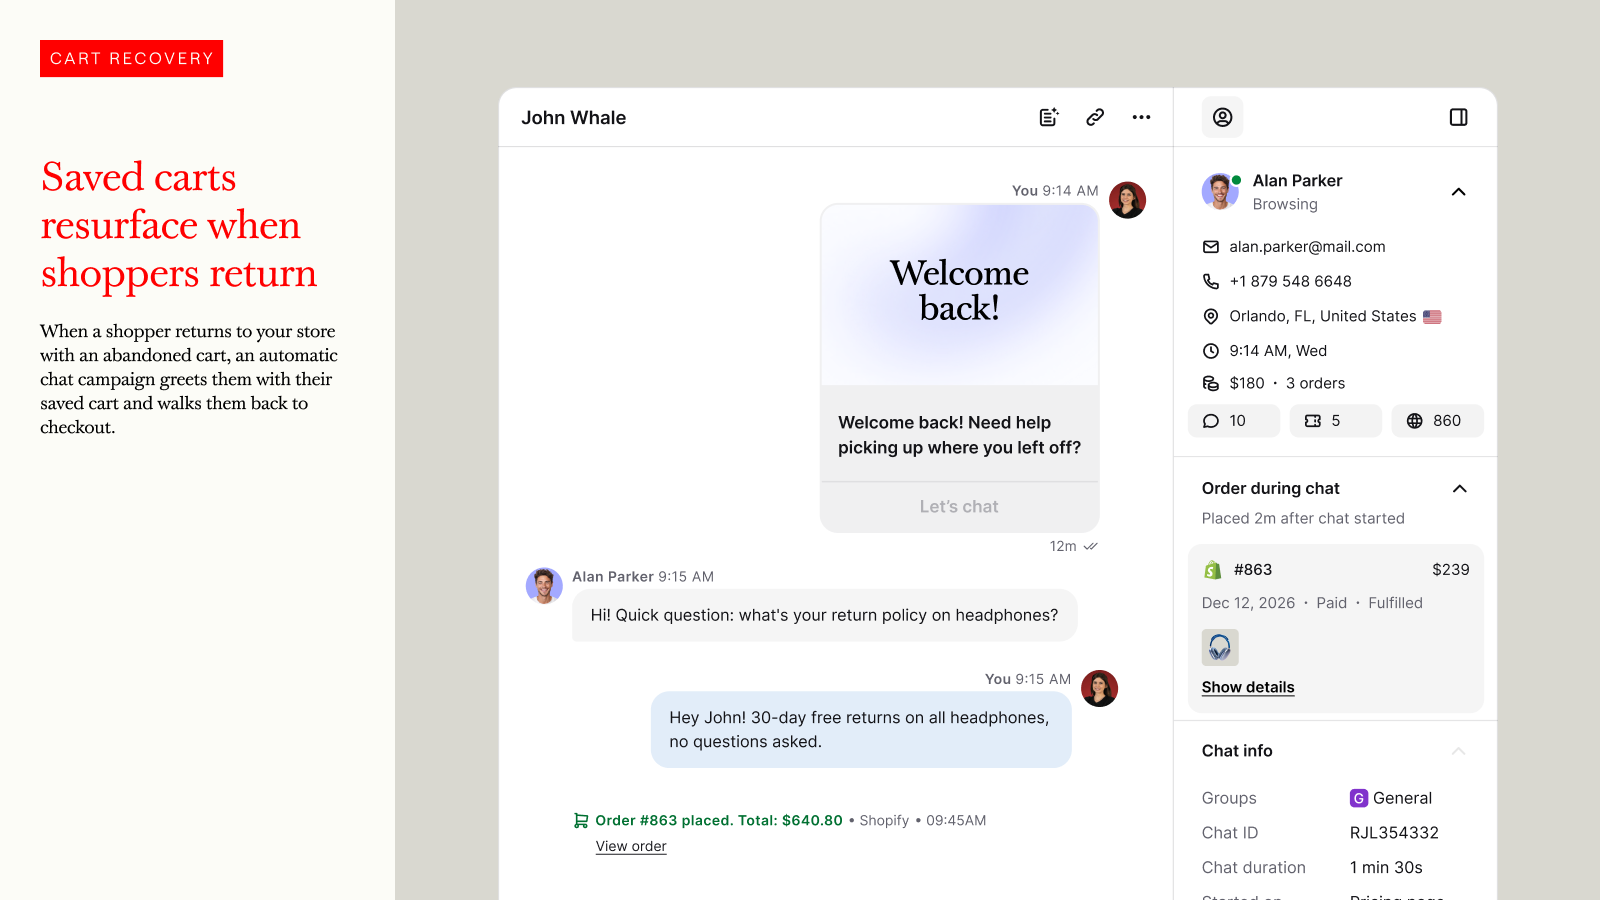Screen dimensions: 1600x900
Task: Click Show details for order #863
Action: [x=1248, y=687]
